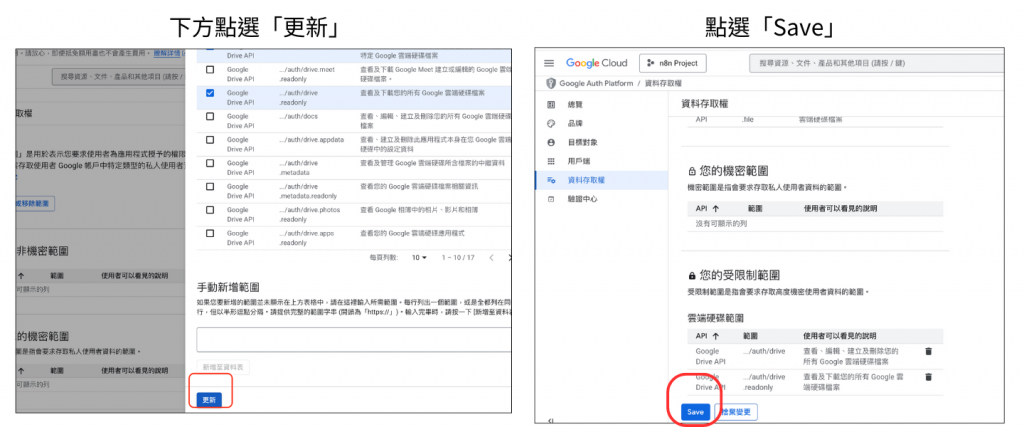Click the "每頁列數:" label
1024x427 pixels.
[383, 258]
